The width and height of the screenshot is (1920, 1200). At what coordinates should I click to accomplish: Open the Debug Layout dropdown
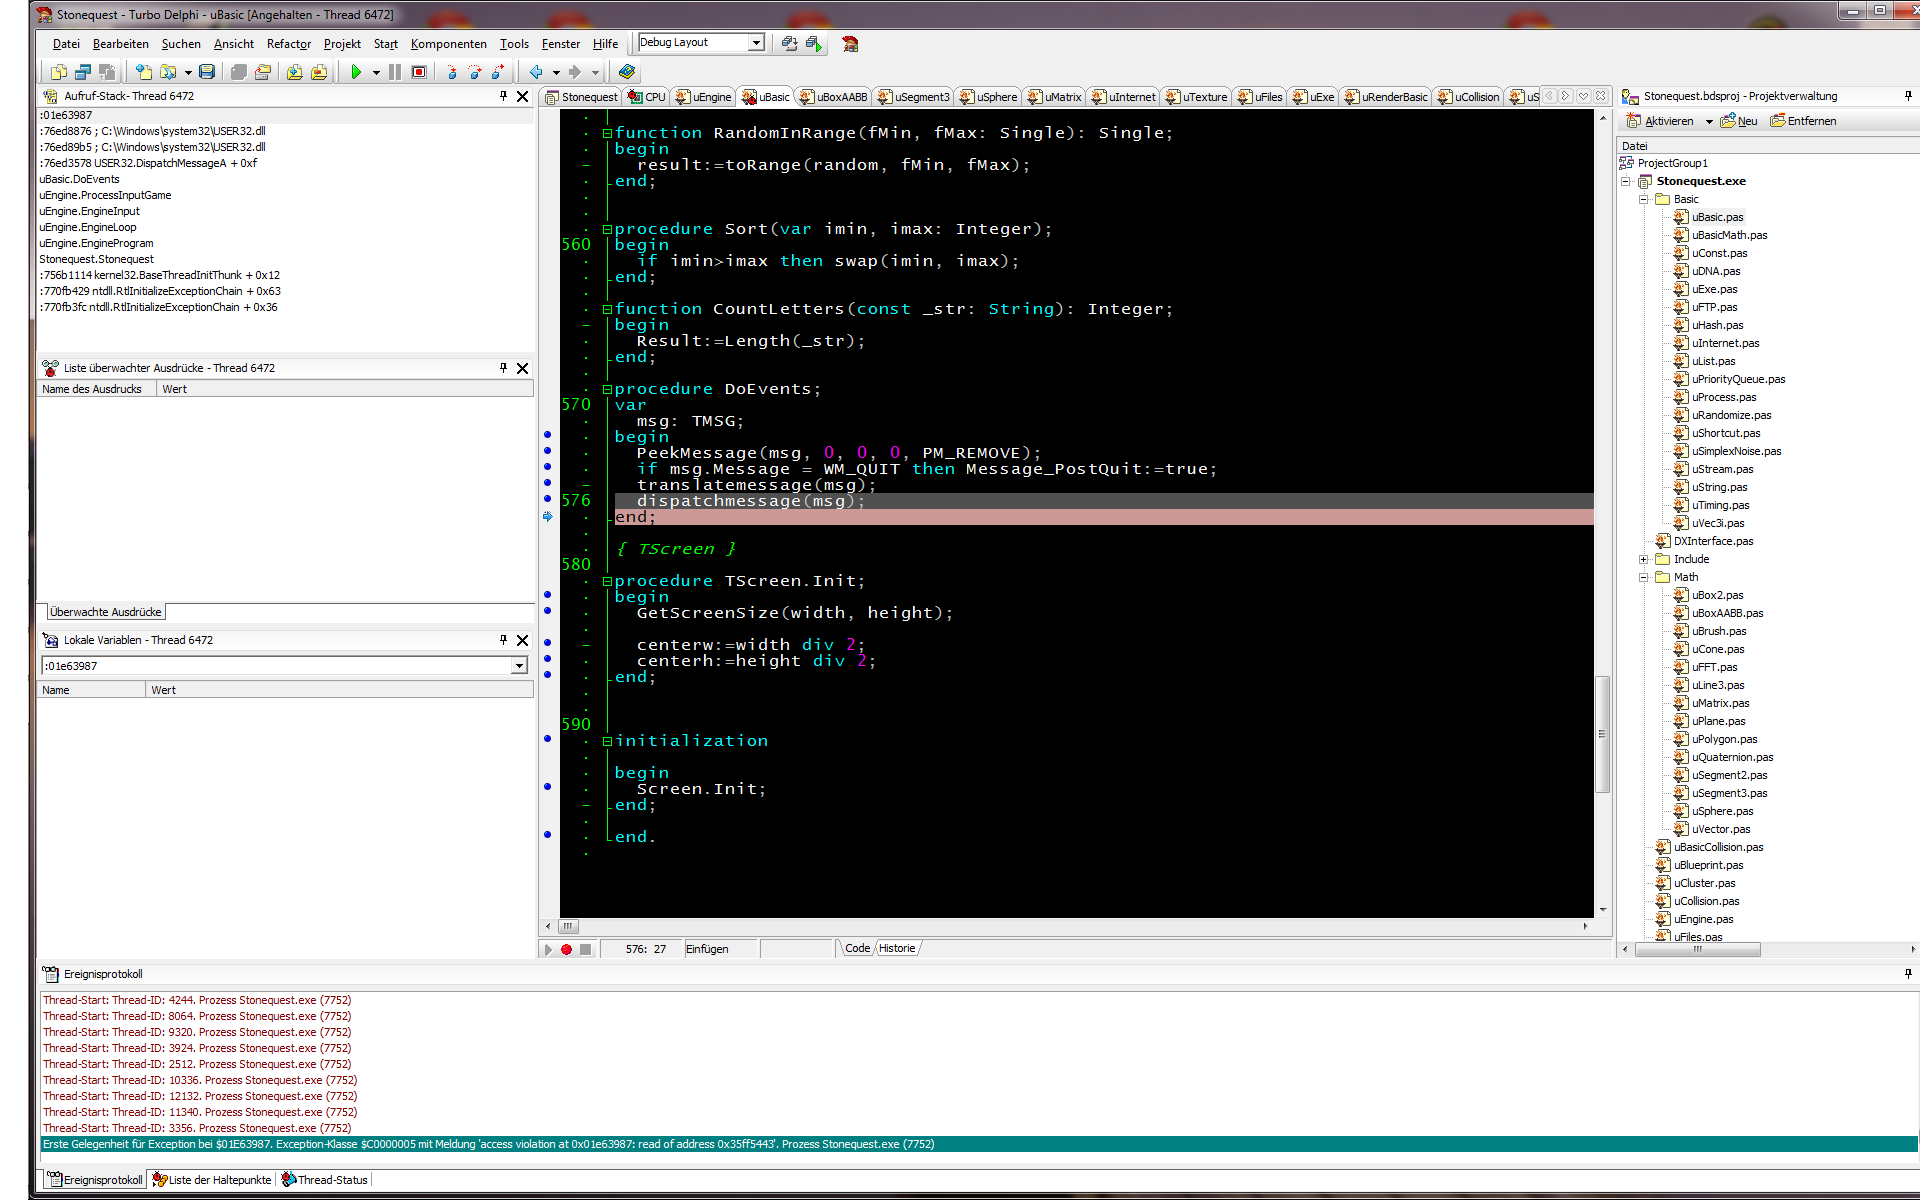[756, 42]
